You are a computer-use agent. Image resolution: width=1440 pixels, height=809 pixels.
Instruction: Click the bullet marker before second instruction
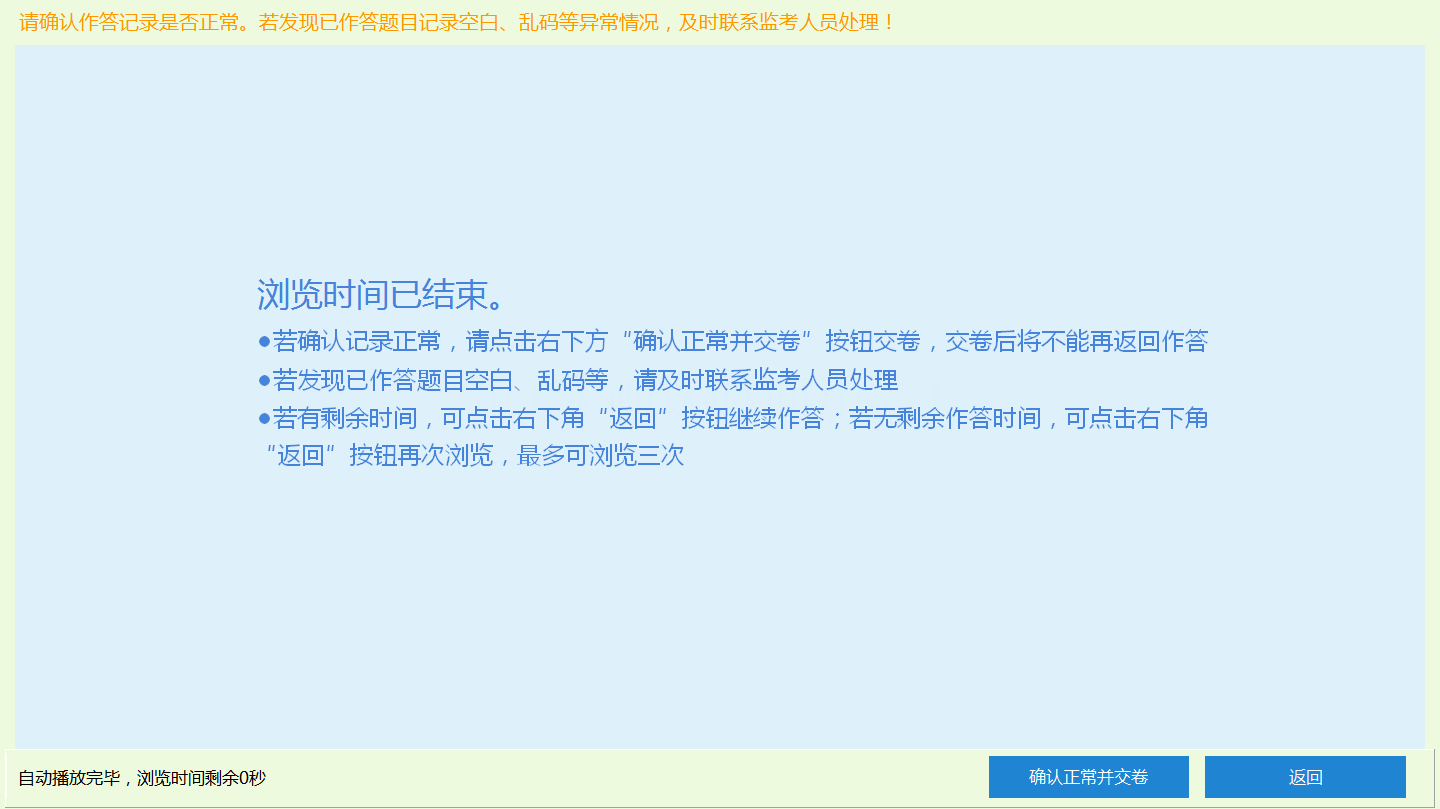(263, 380)
